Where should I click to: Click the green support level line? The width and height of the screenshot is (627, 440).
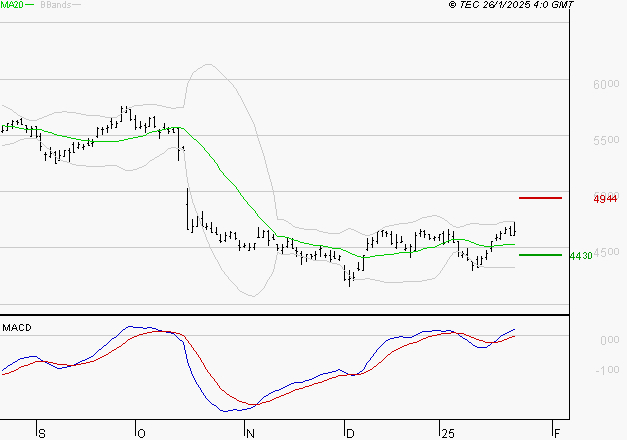point(540,255)
